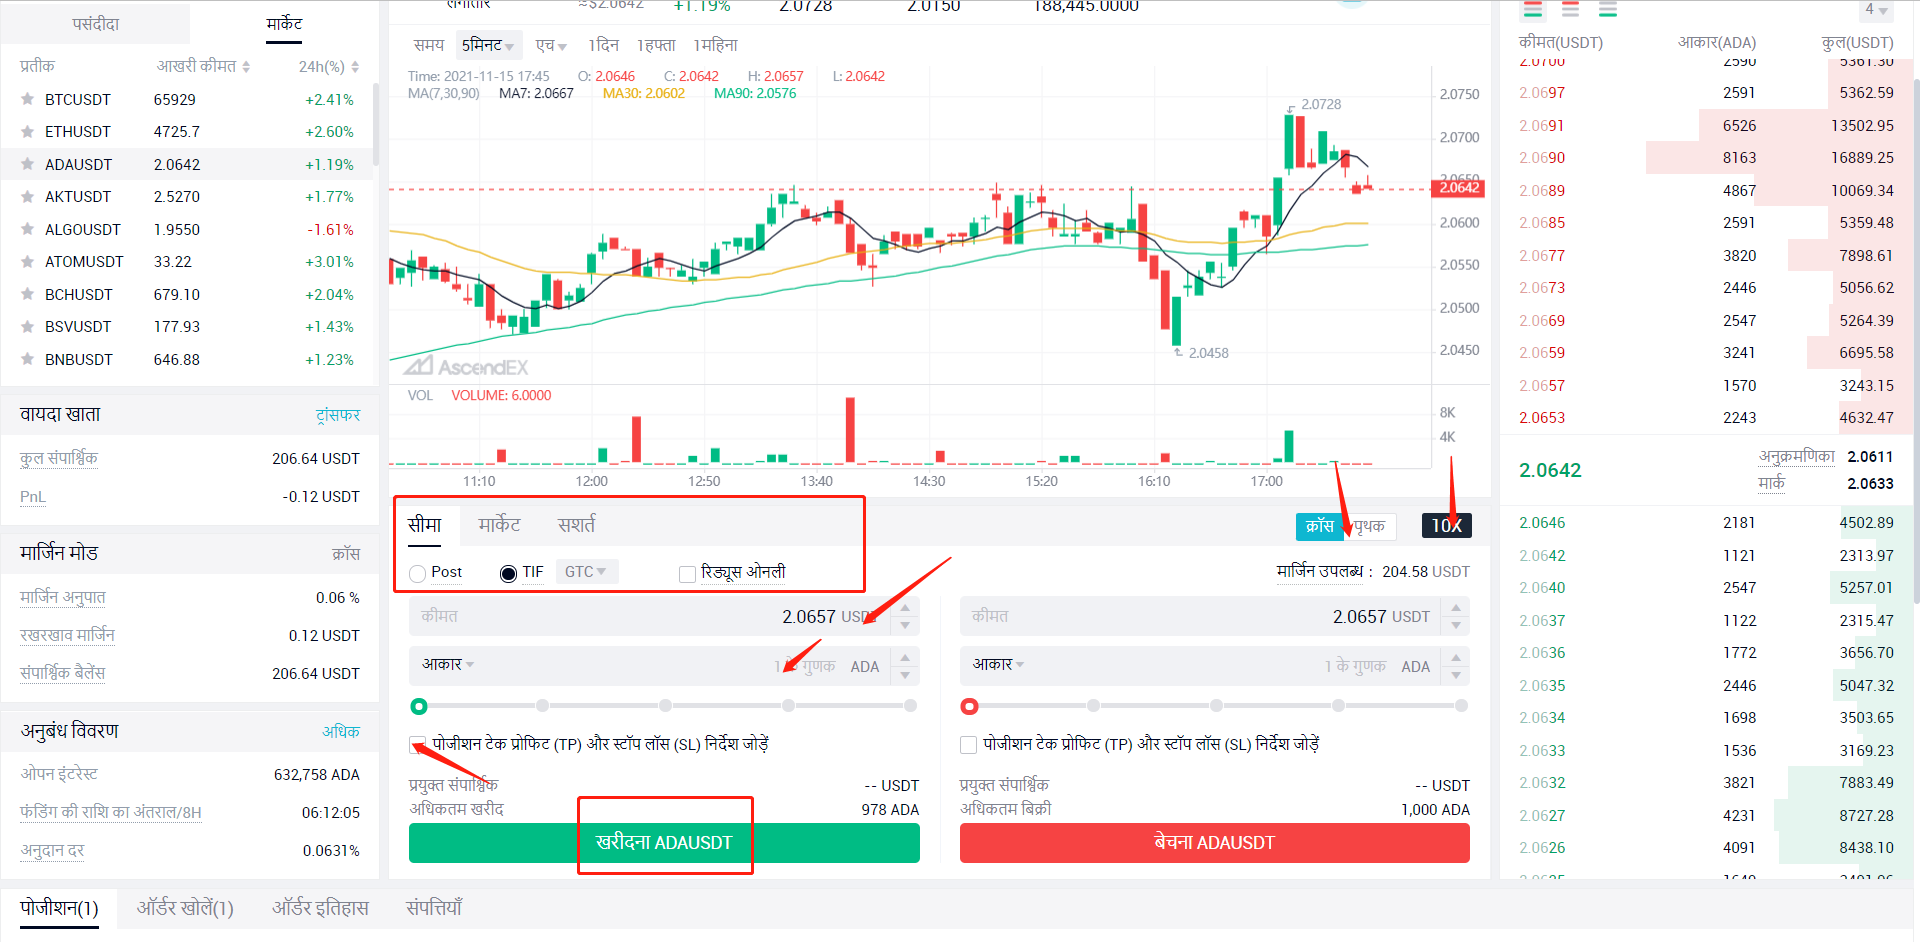Check TP/SL option on the buy side

[x=417, y=744]
